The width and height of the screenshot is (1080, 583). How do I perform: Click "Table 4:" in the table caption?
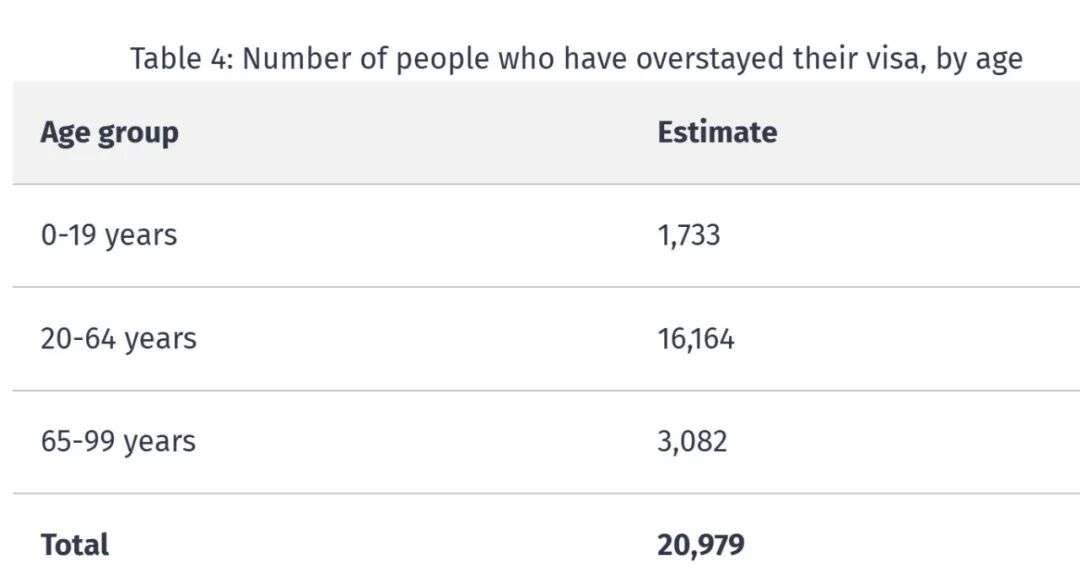click(x=181, y=59)
